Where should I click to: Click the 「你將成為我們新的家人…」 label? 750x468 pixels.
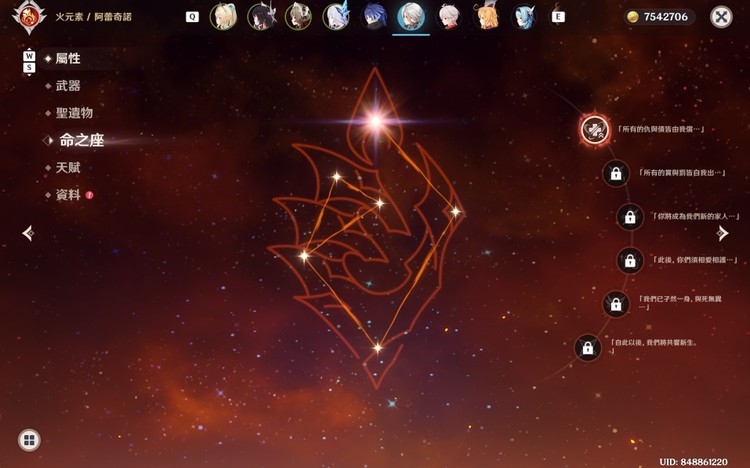[x=696, y=216]
